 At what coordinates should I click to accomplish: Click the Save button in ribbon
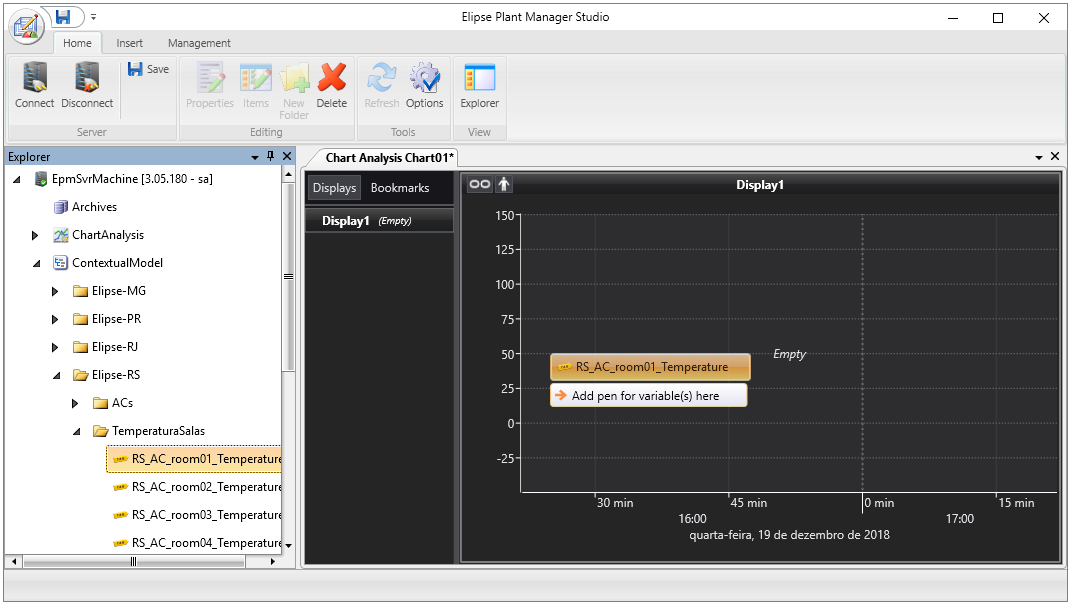tap(149, 69)
